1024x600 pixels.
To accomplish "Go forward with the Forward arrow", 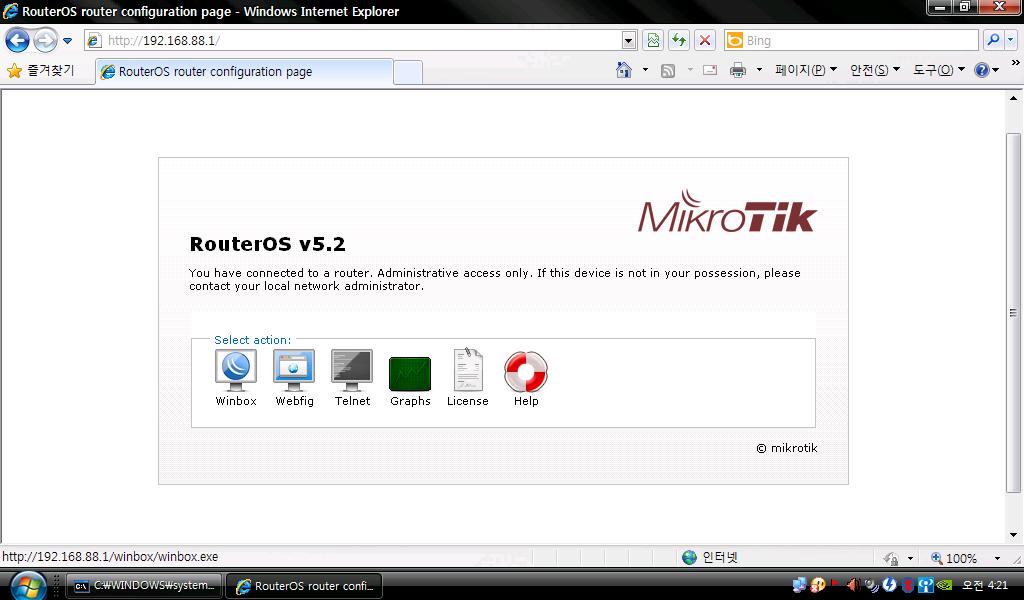I will click(x=45, y=40).
